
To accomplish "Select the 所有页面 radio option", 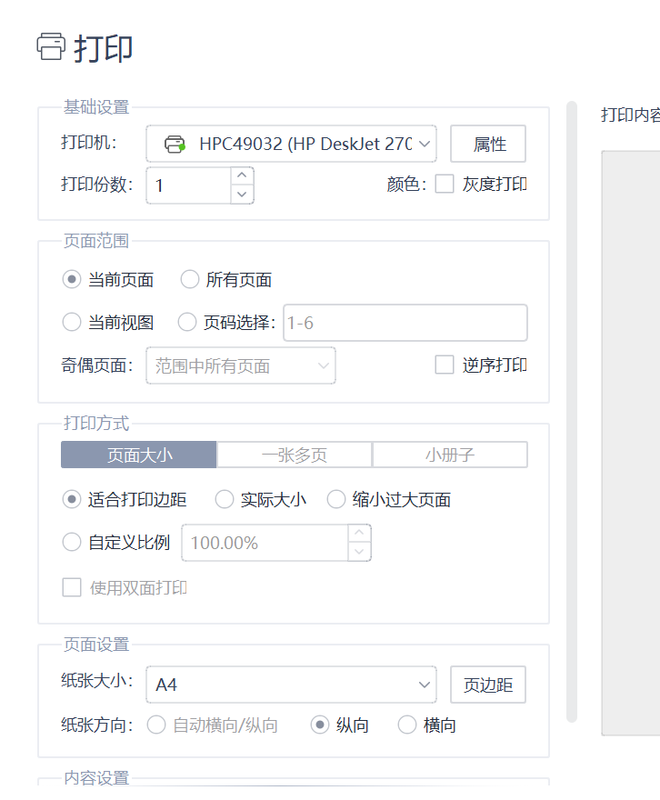I will tap(190, 280).
